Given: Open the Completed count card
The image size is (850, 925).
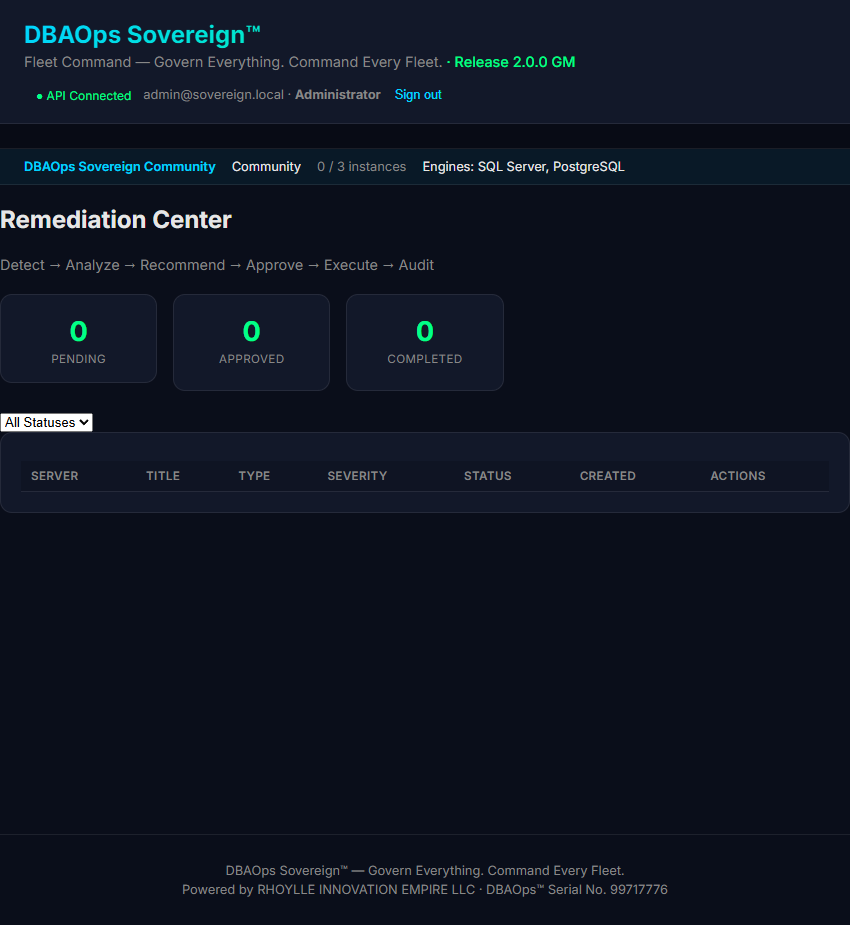Looking at the screenshot, I should [x=425, y=342].
